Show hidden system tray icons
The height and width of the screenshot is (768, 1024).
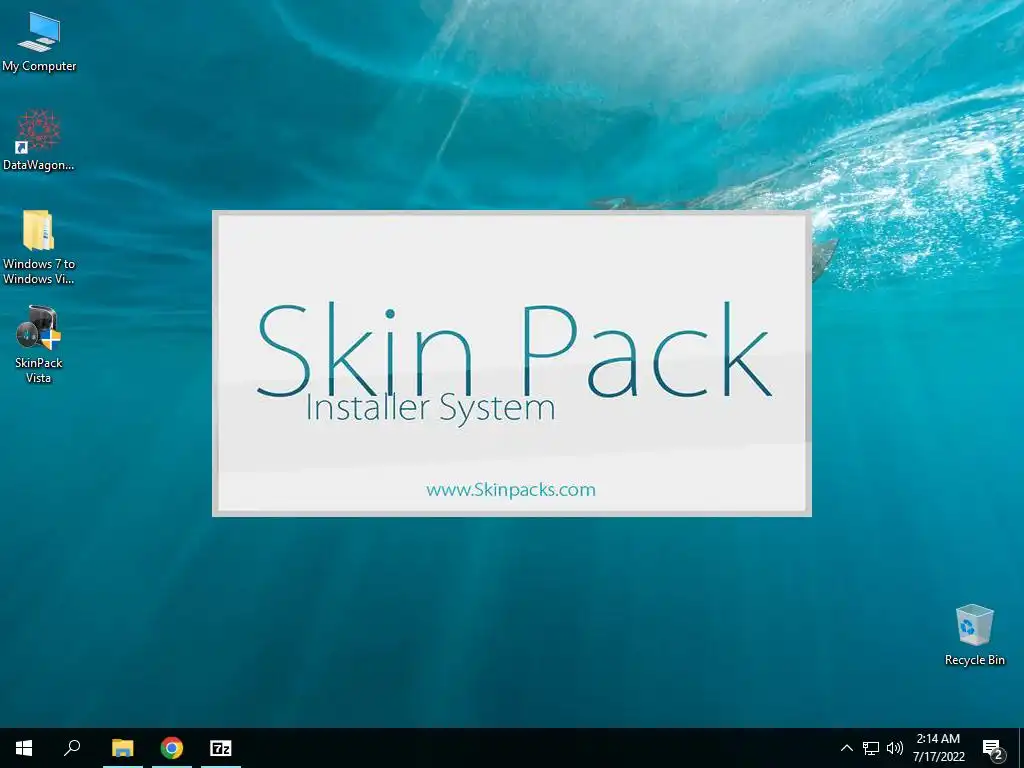pyautogui.click(x=846, y=748)
